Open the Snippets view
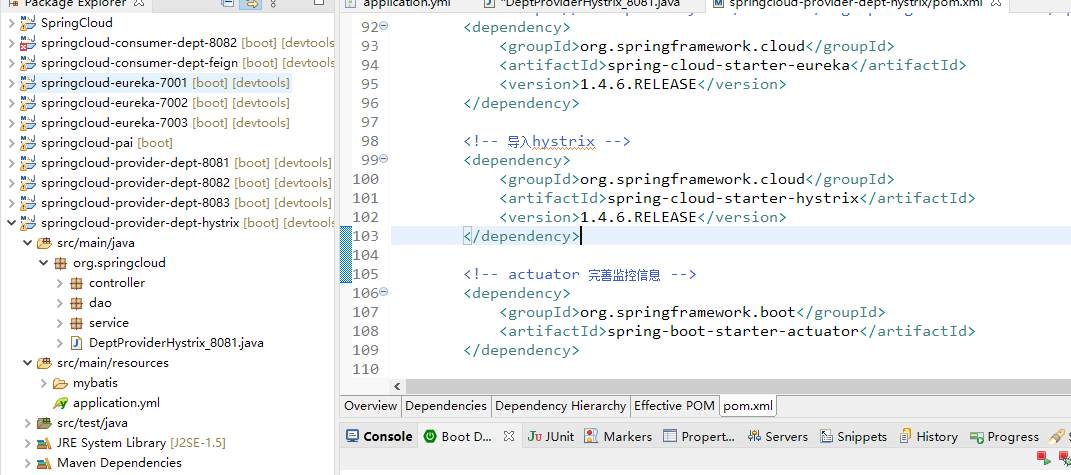 [853, 436]
